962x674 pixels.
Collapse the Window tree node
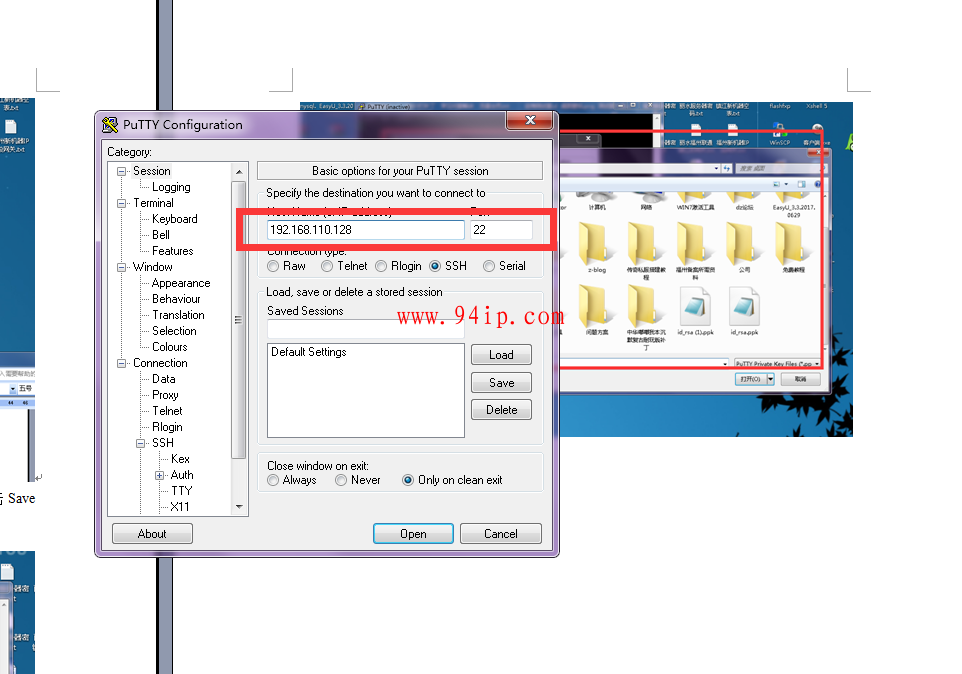point(121,267)
